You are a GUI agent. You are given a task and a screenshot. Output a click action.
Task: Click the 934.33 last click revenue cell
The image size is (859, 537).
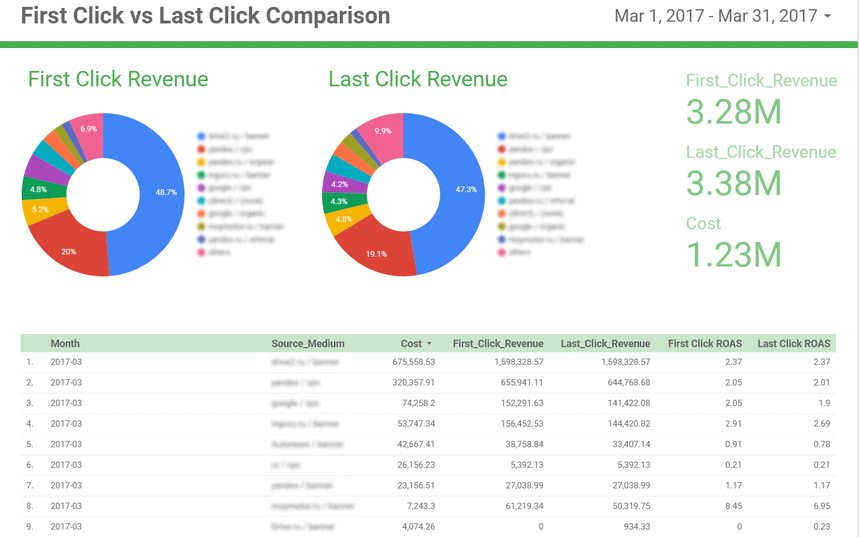(637, 527)
